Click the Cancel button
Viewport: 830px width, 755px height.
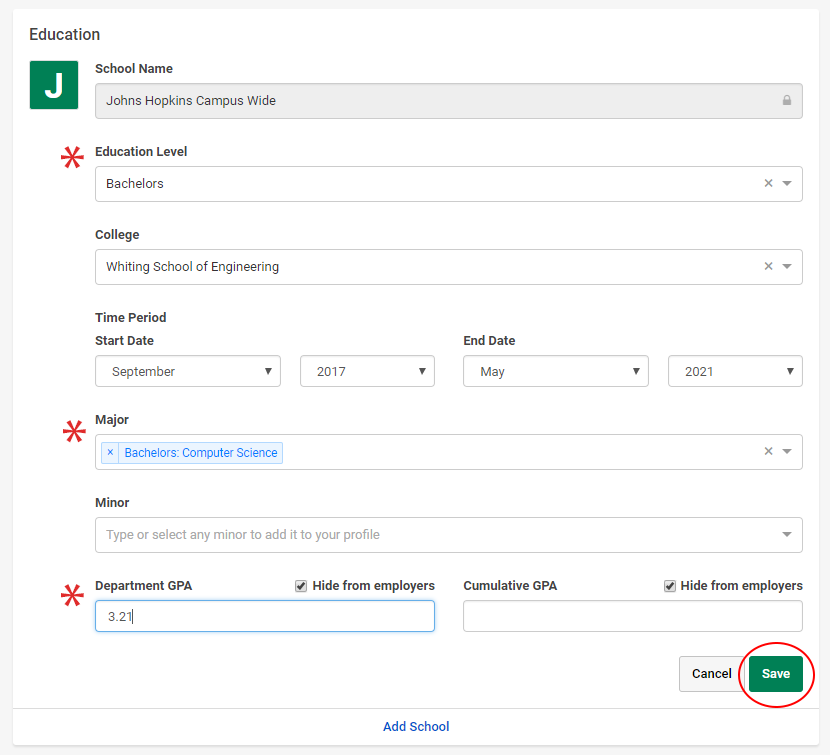coord(711,673)
